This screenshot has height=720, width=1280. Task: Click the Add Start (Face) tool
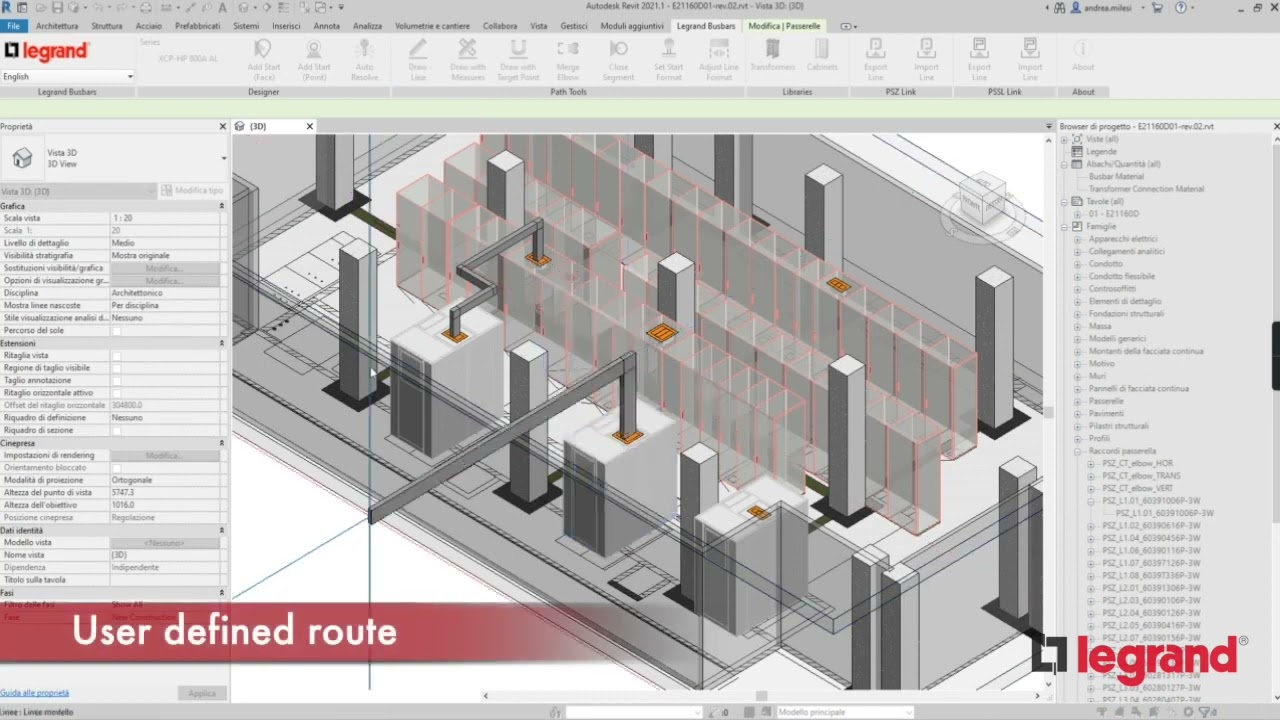click(263, 59)
